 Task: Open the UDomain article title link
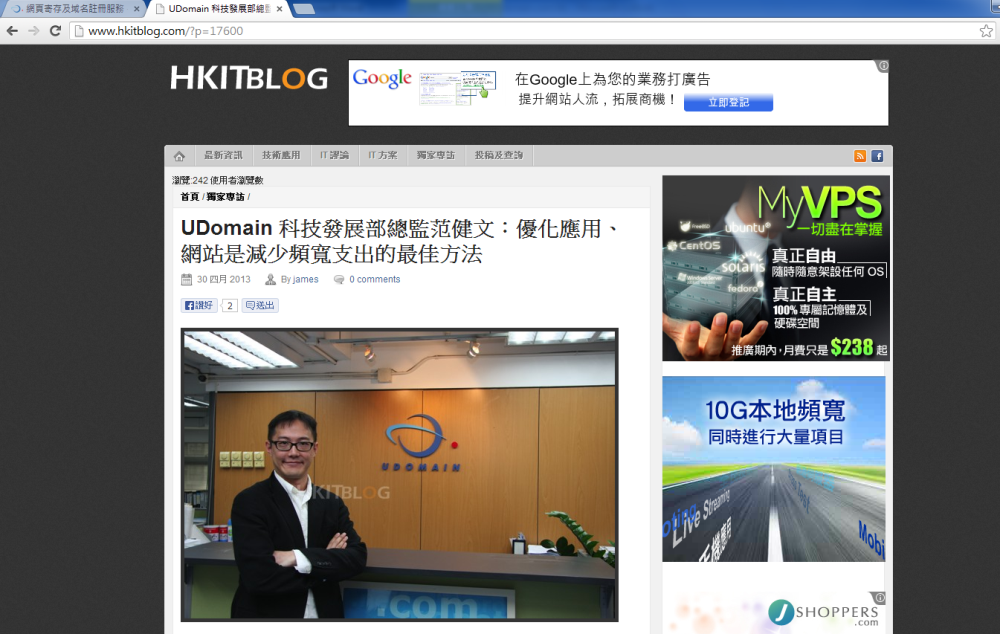(x=401, y=241)
